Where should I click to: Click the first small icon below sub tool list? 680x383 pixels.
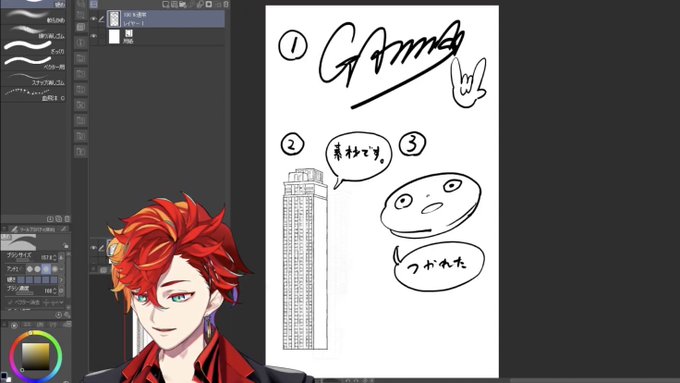coord(50,219)
